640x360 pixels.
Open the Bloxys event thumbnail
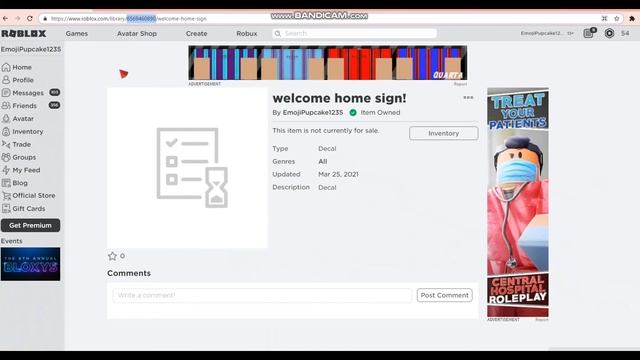tap(31, 264)
